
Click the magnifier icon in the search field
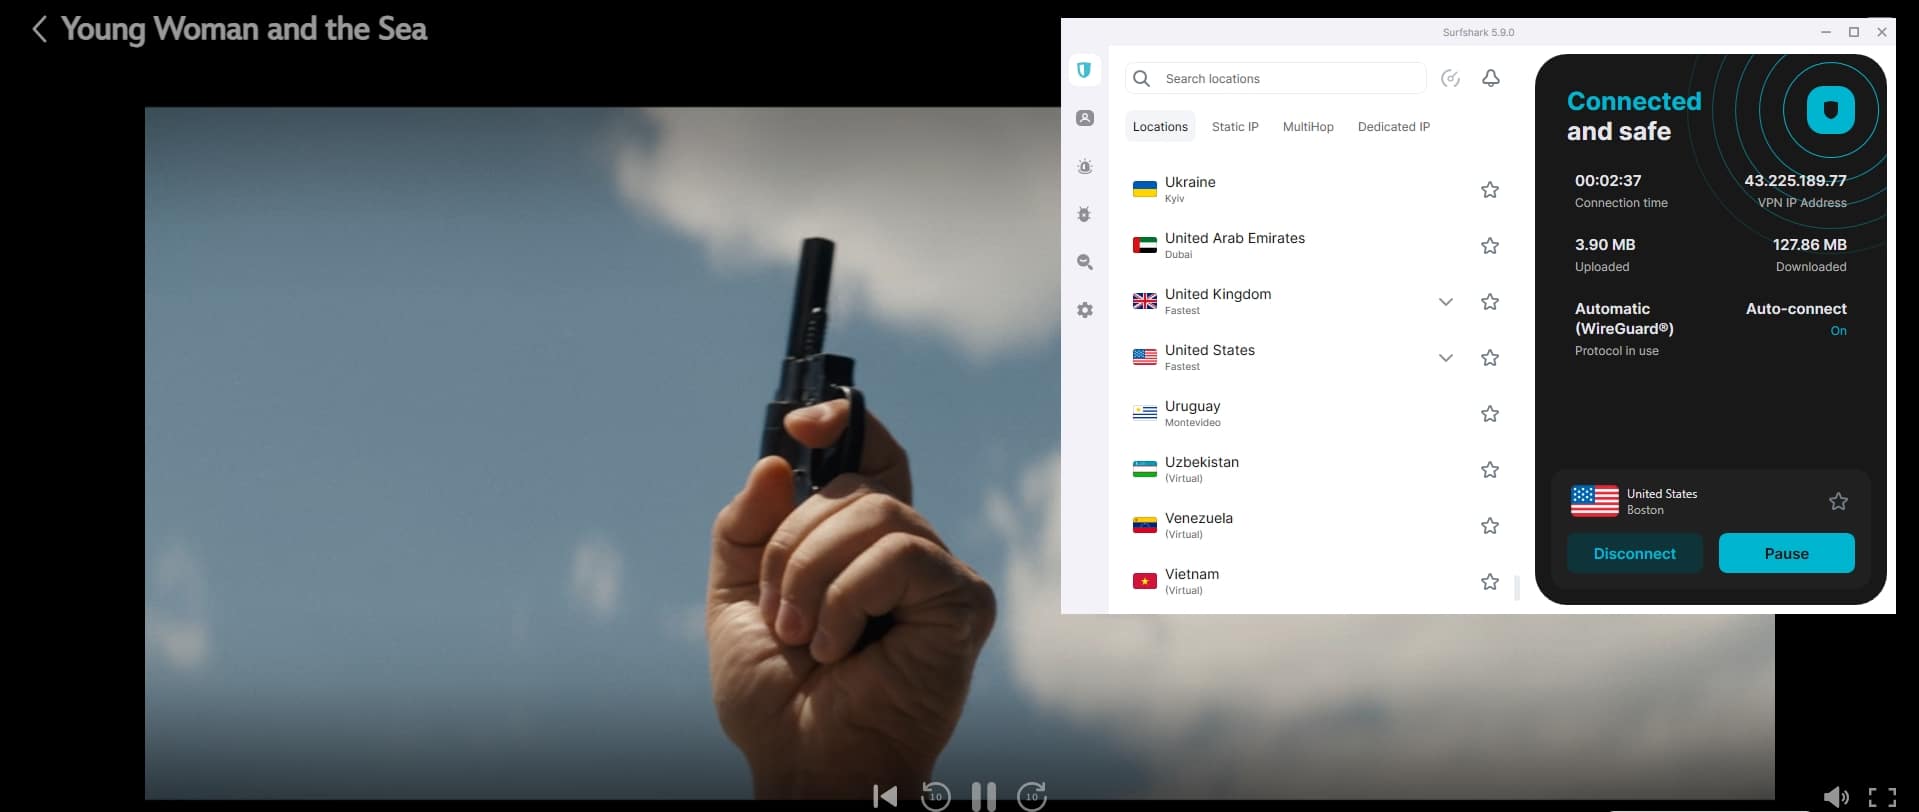1141,78
